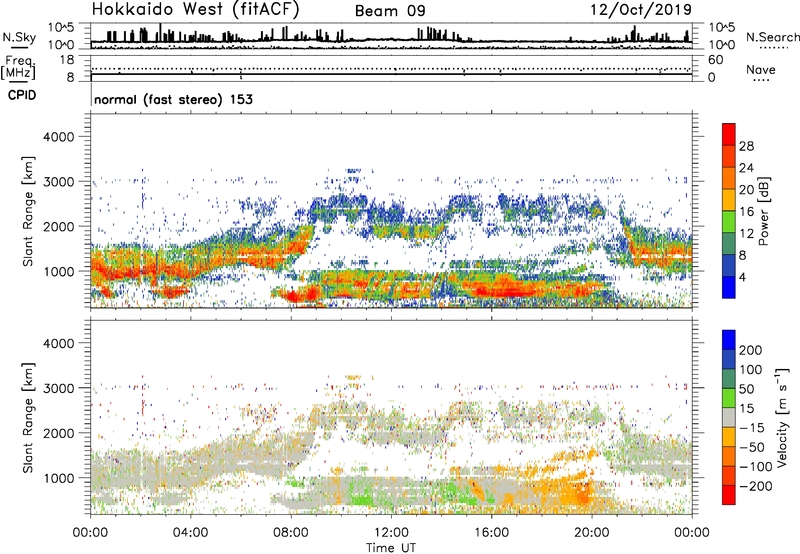Click the "4000" tick on the velocity panel

59,343
